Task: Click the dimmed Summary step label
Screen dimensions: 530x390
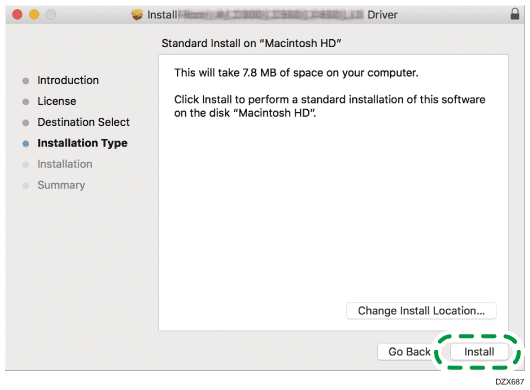Action: (61, 185)
